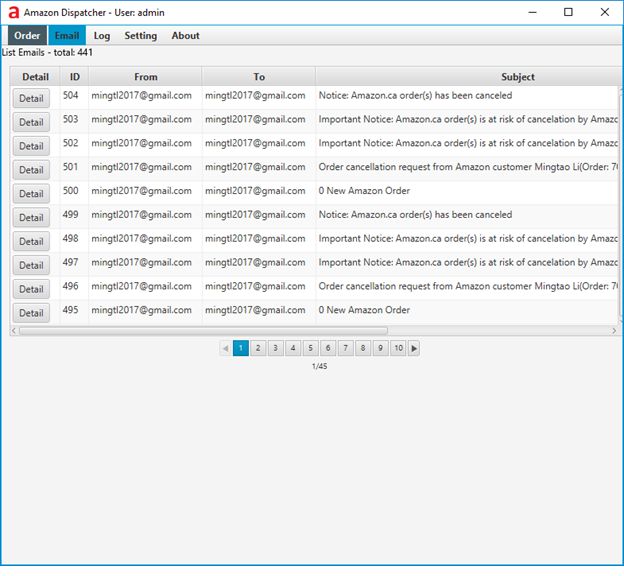The height and width of the screenshot is (576, 624).
Task: Select '0 New Amazon Order' in row 495
Action: click(x=364, y=310)
